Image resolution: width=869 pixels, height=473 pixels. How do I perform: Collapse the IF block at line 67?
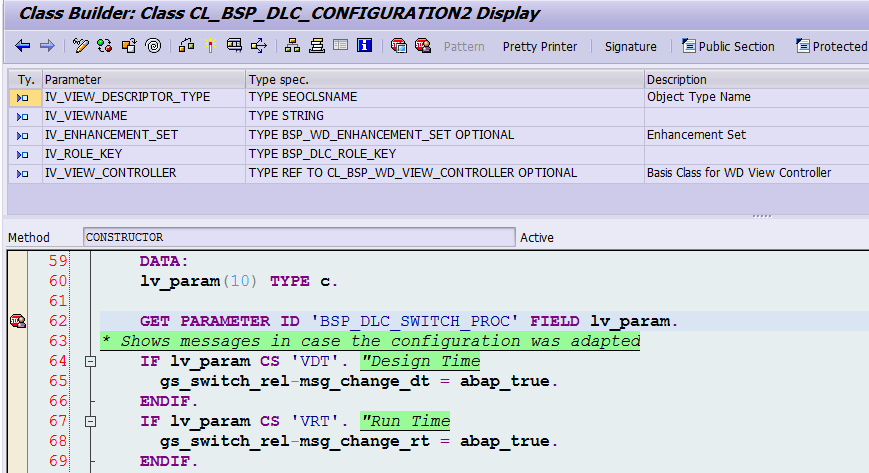91,421
